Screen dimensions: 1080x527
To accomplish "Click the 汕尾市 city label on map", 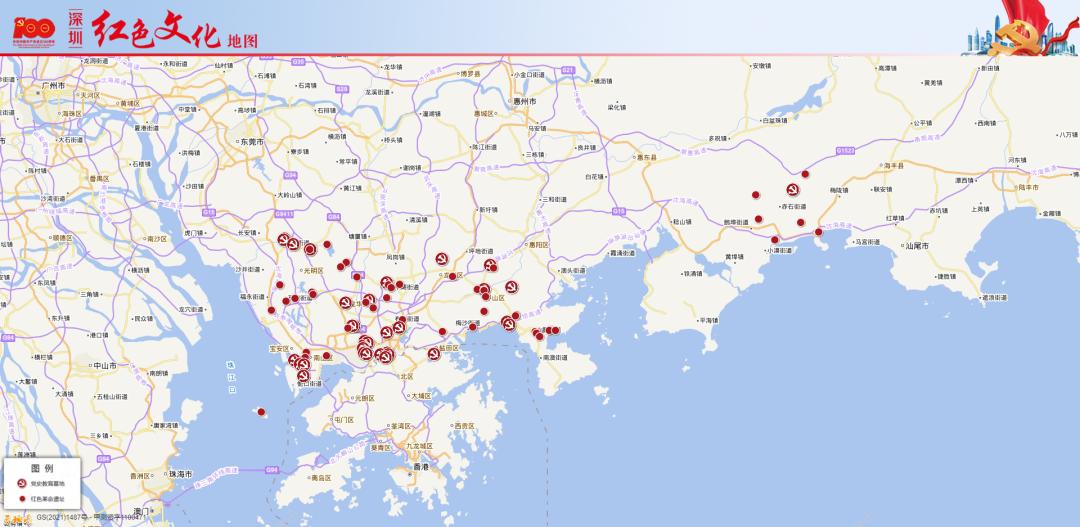I will tap(916, 245).
